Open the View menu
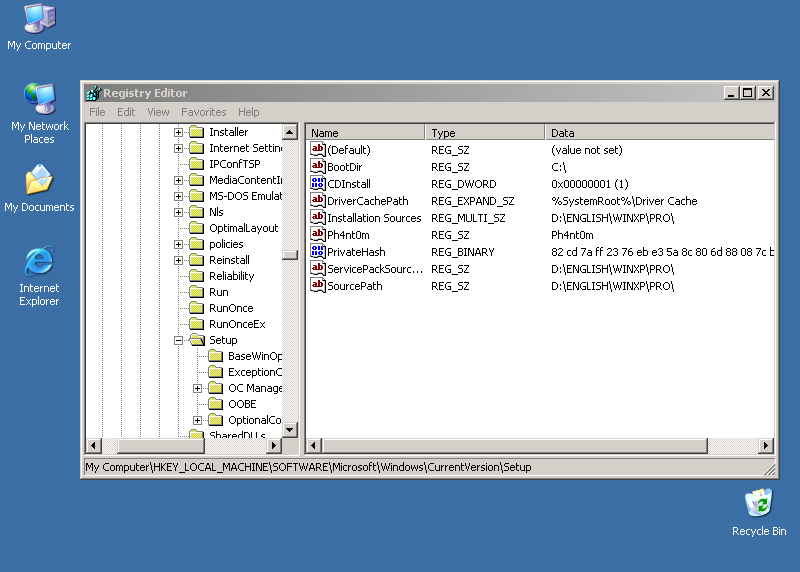 coord(158,112)
